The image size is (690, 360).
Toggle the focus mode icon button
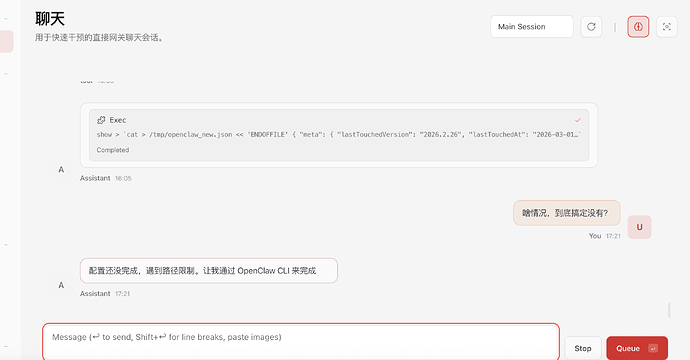coord(667,27)
